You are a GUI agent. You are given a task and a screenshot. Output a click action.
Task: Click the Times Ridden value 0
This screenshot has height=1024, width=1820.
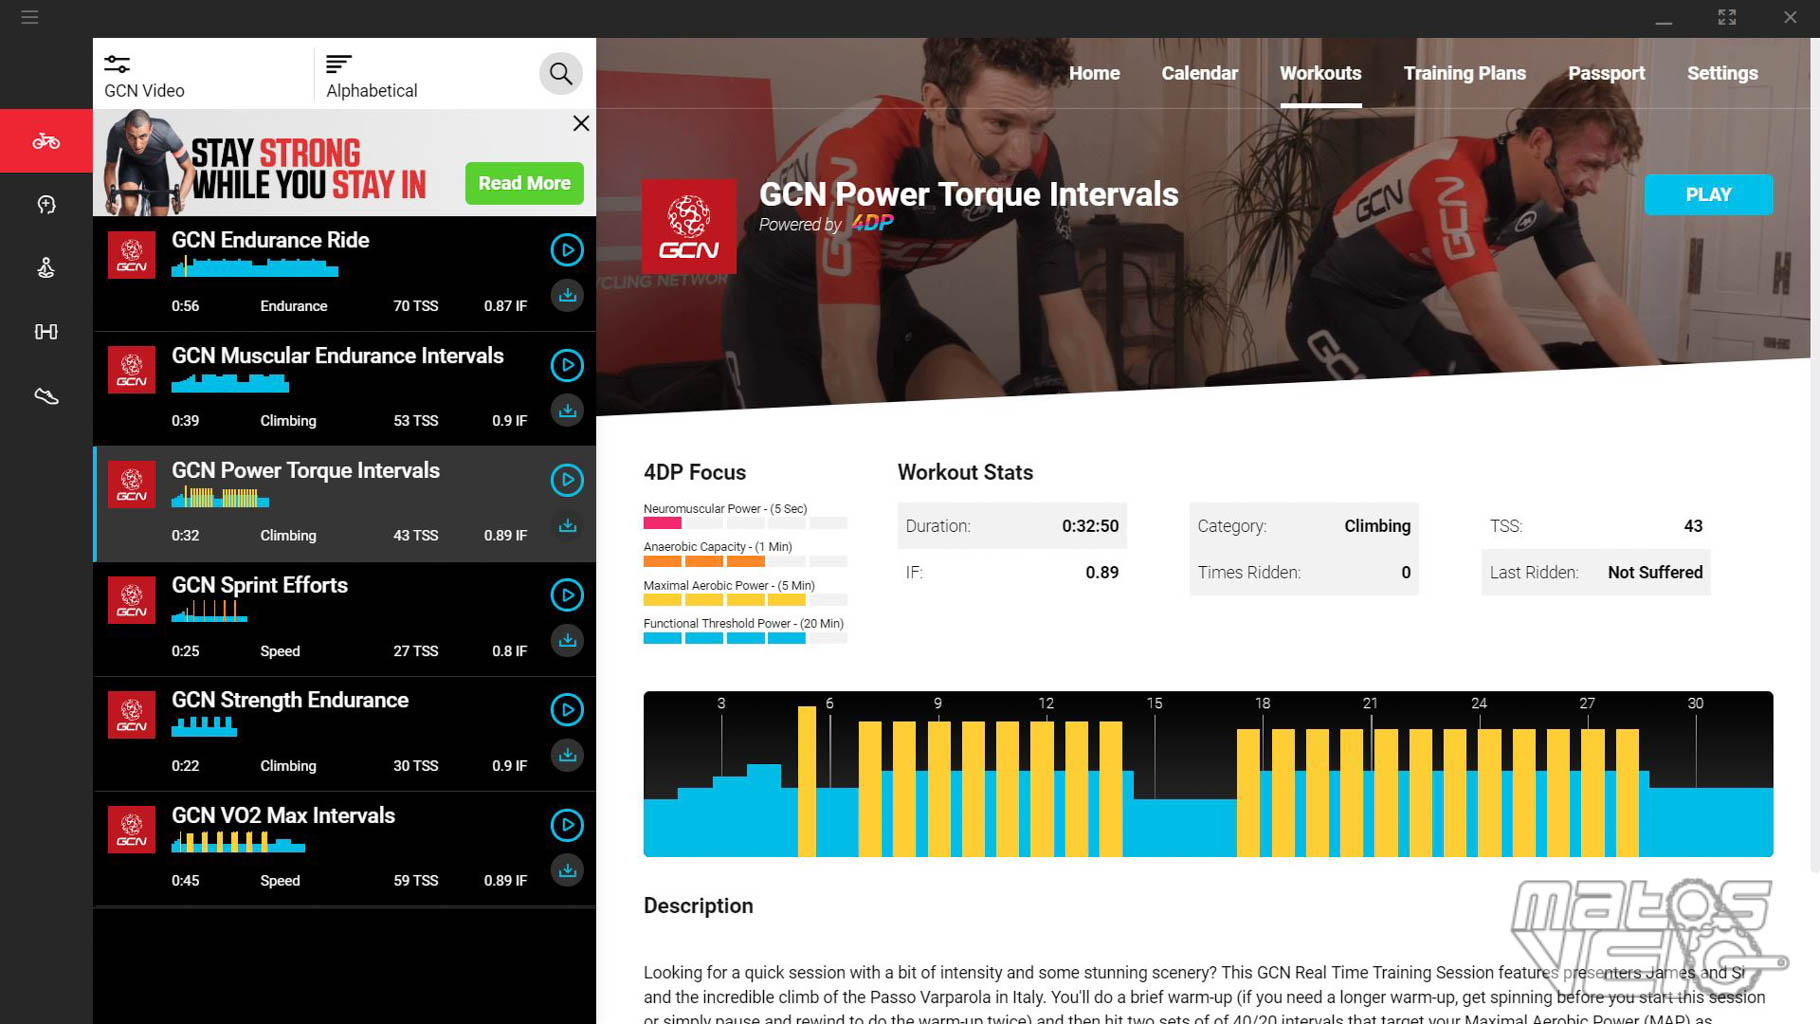tap(1406, 572)
